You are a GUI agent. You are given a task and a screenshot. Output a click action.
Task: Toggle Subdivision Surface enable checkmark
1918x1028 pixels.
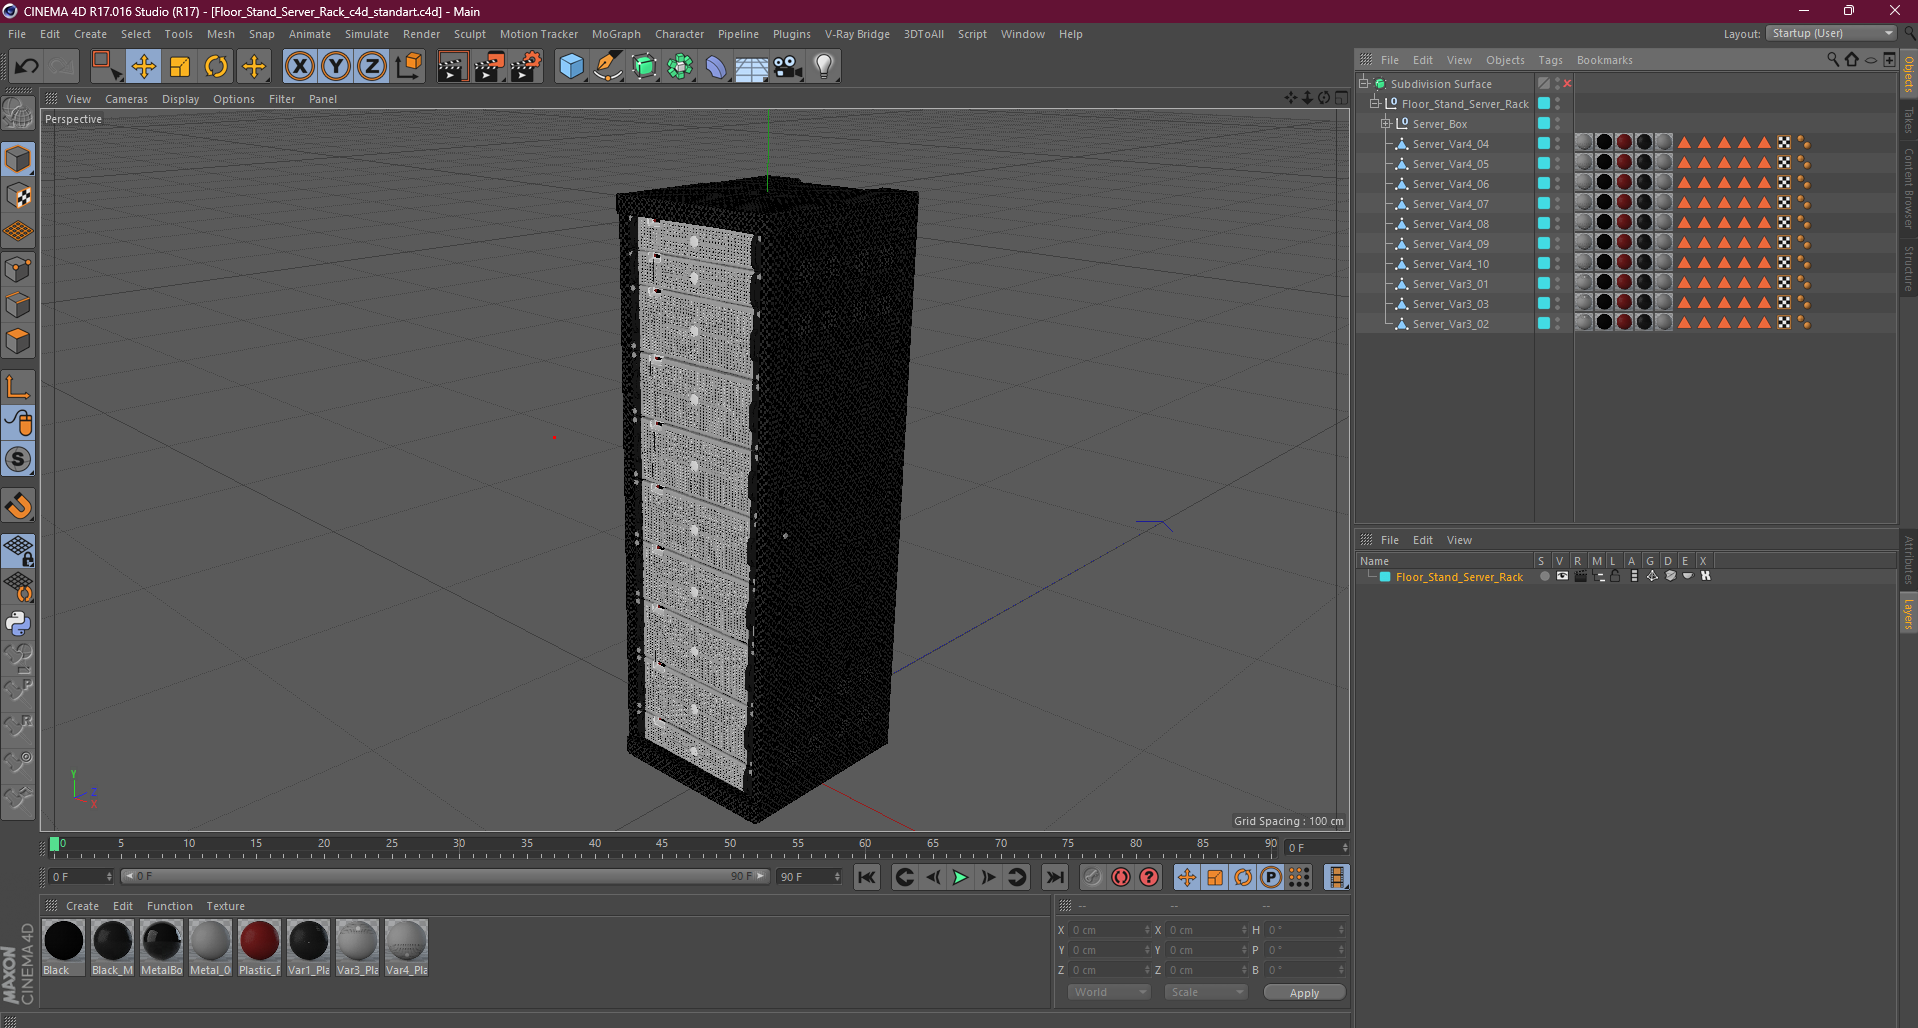[1568, 84]
